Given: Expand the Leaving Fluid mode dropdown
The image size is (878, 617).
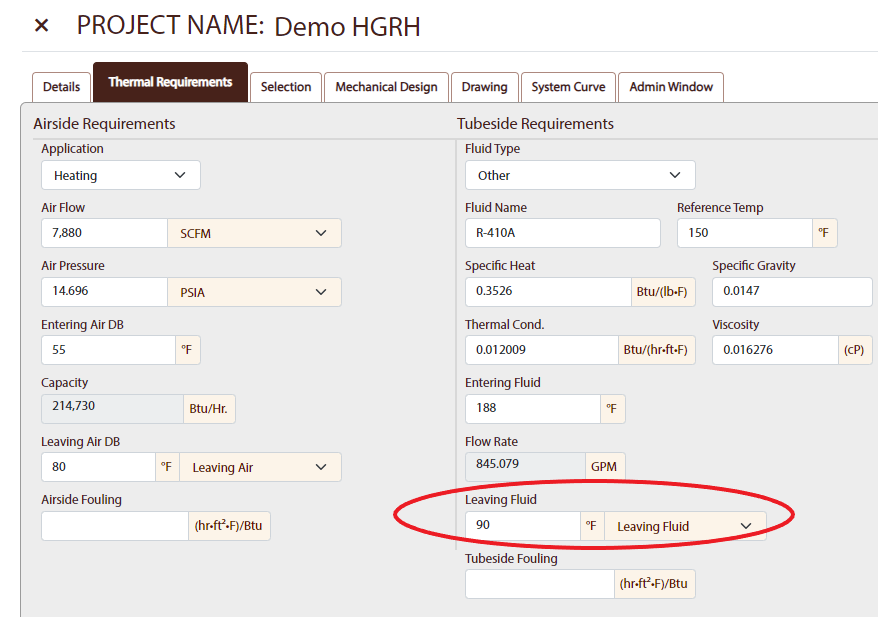Looking at the screenshot, I should click(x=685, y=526).
